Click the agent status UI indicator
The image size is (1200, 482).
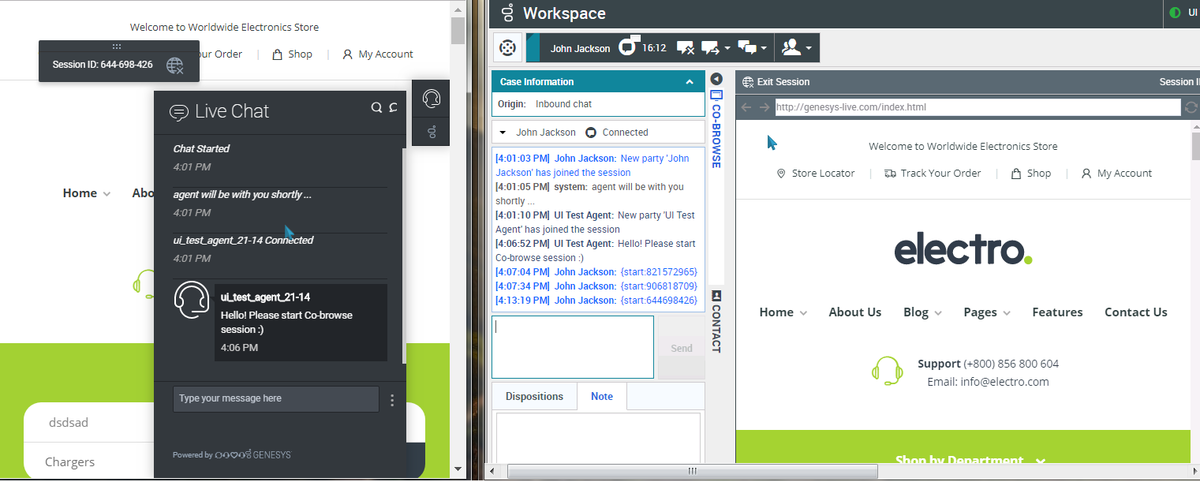coord(1175,13)
